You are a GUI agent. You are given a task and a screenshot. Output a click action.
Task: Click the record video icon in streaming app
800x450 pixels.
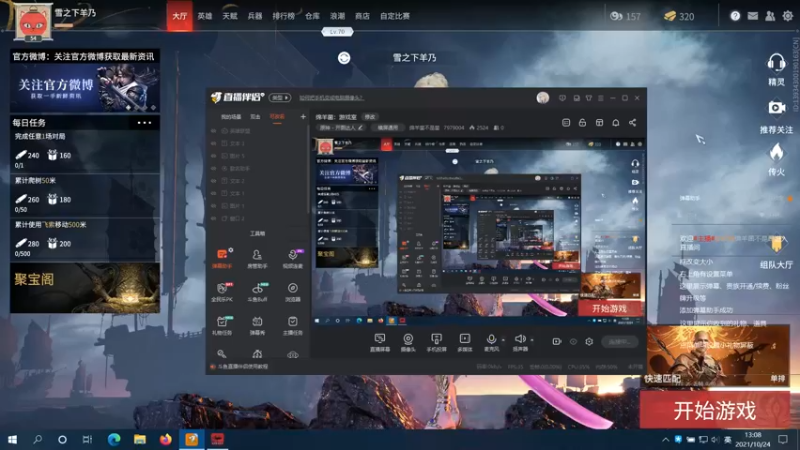tap(557, 341)
